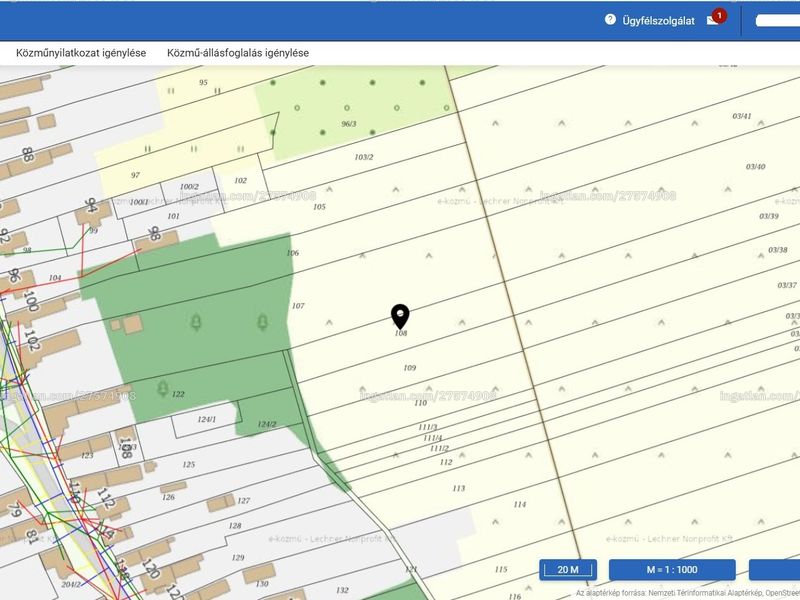Select parcel label 03/39
This screenshot has height=600, width=800.
pyautogui.click(x=769, y=216)
